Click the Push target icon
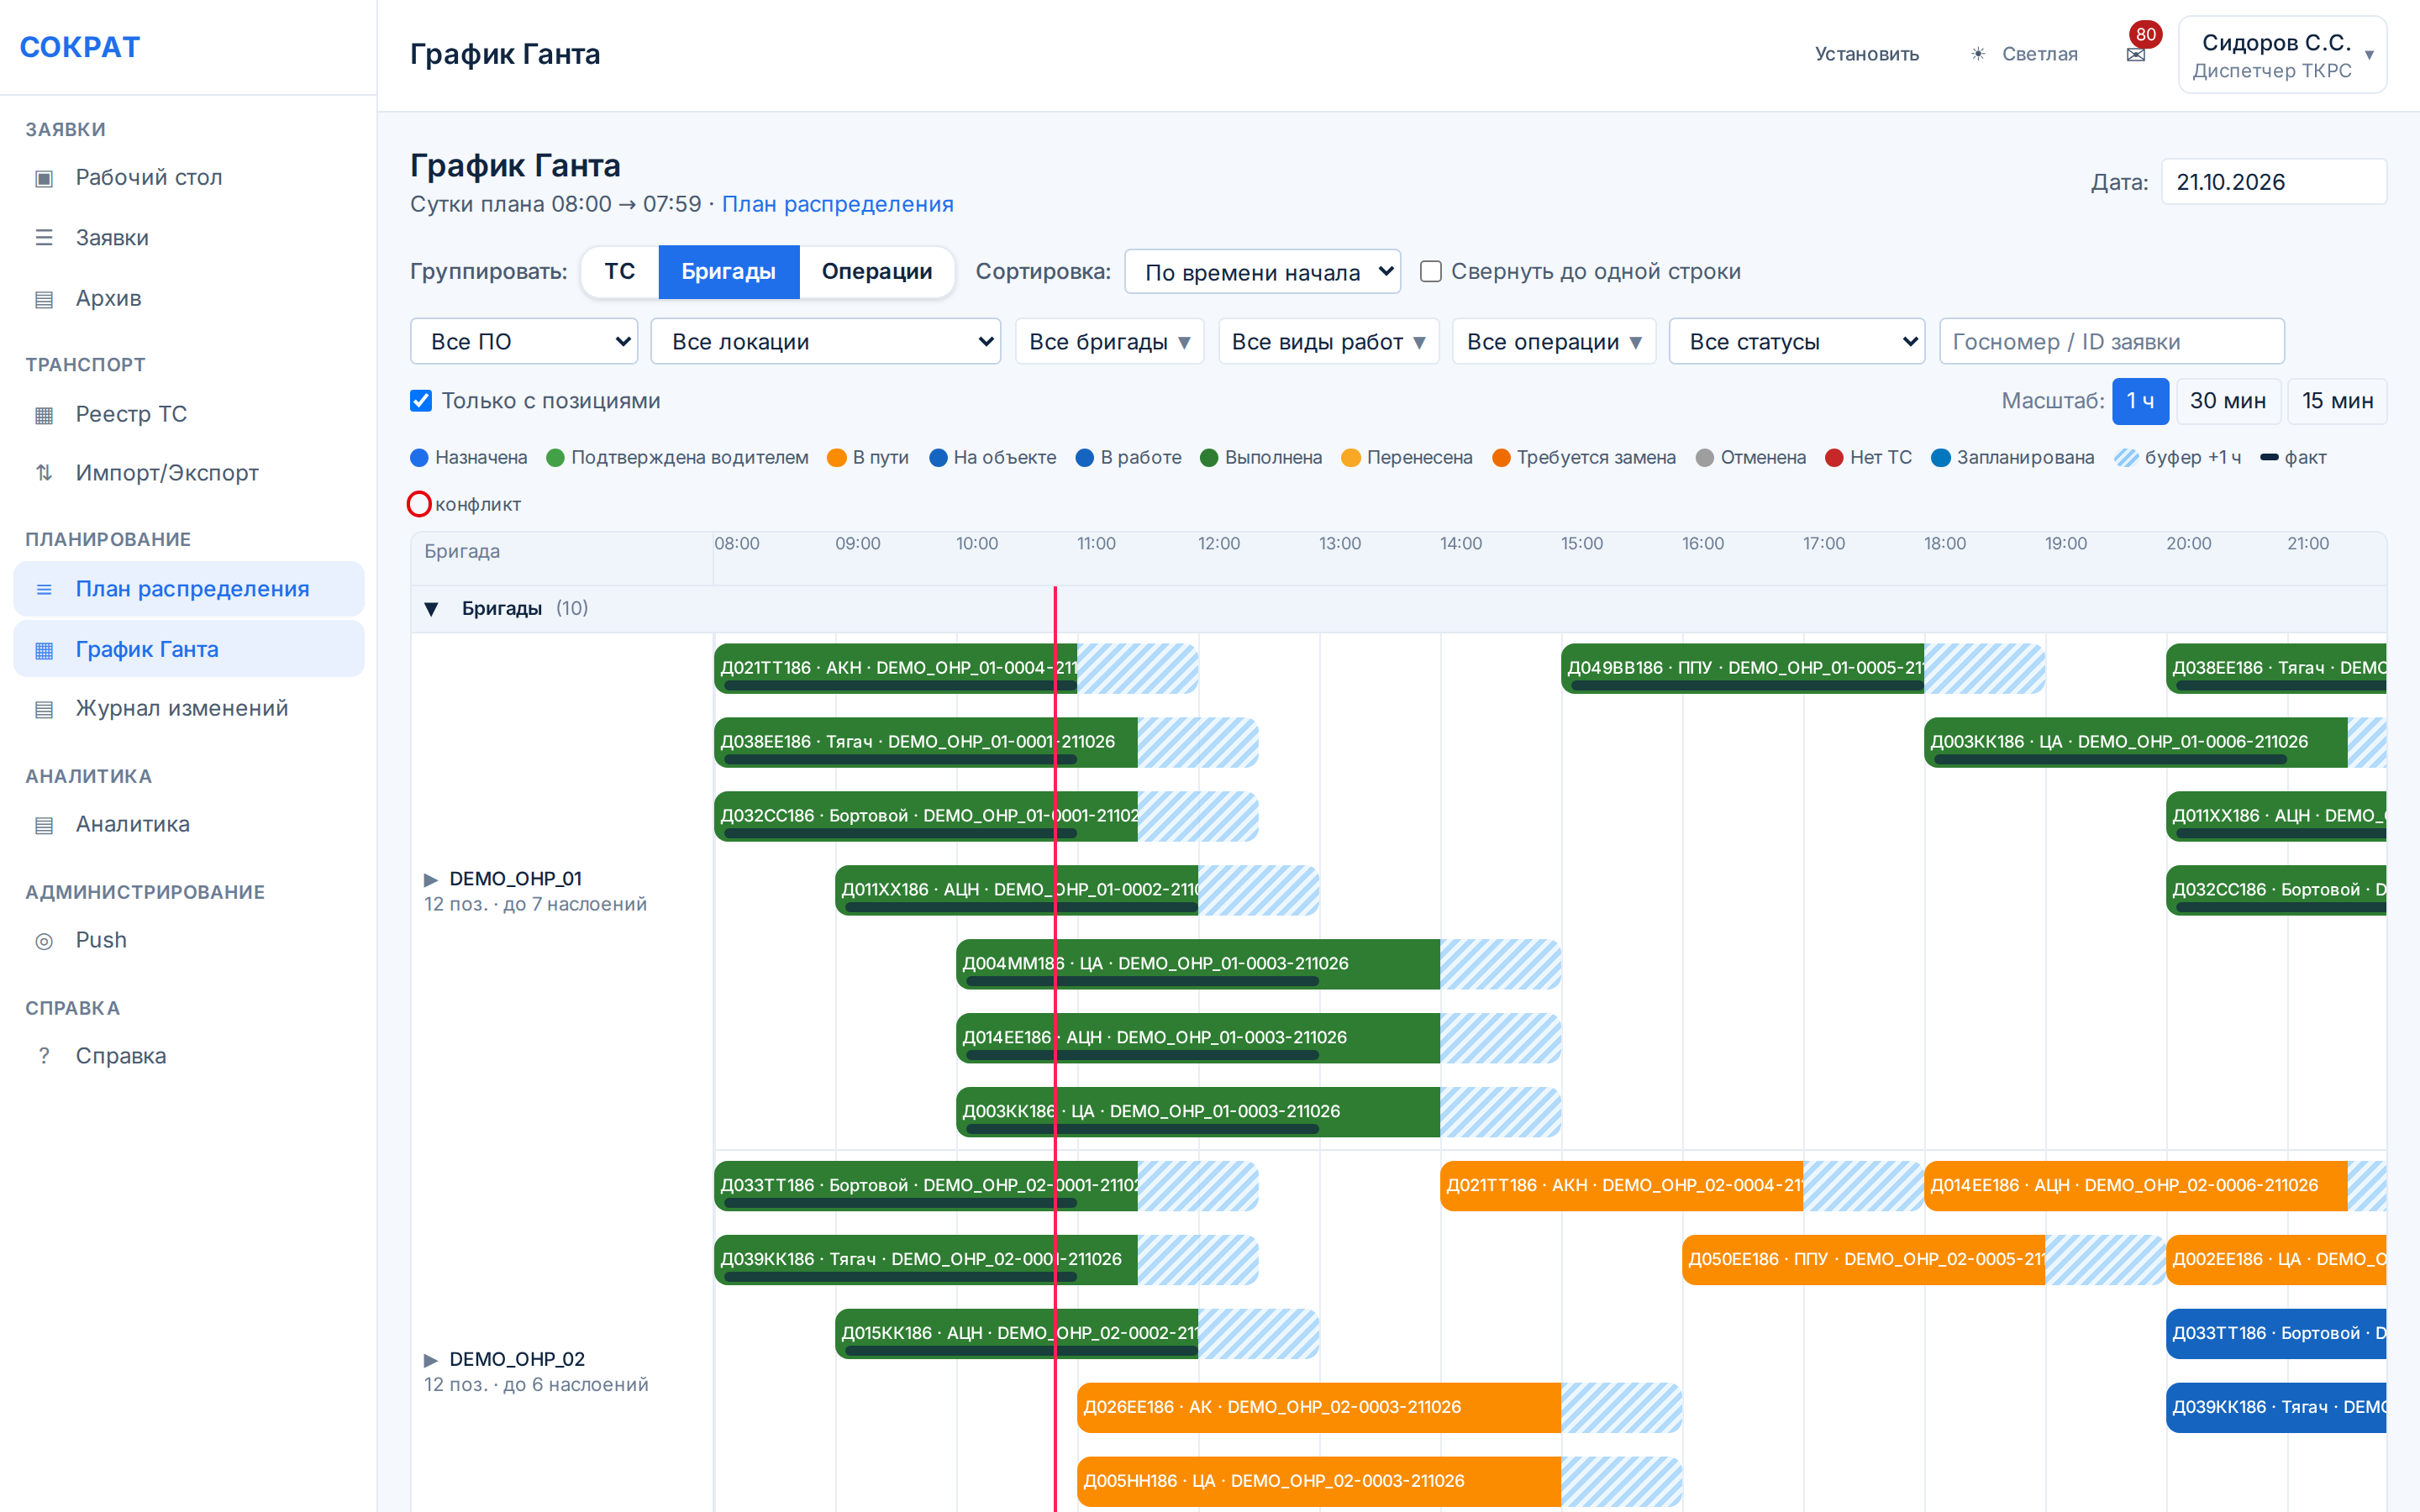The width and height of the screenshot is (2420, 1512). pyautogui.click(x=44, y=941)
